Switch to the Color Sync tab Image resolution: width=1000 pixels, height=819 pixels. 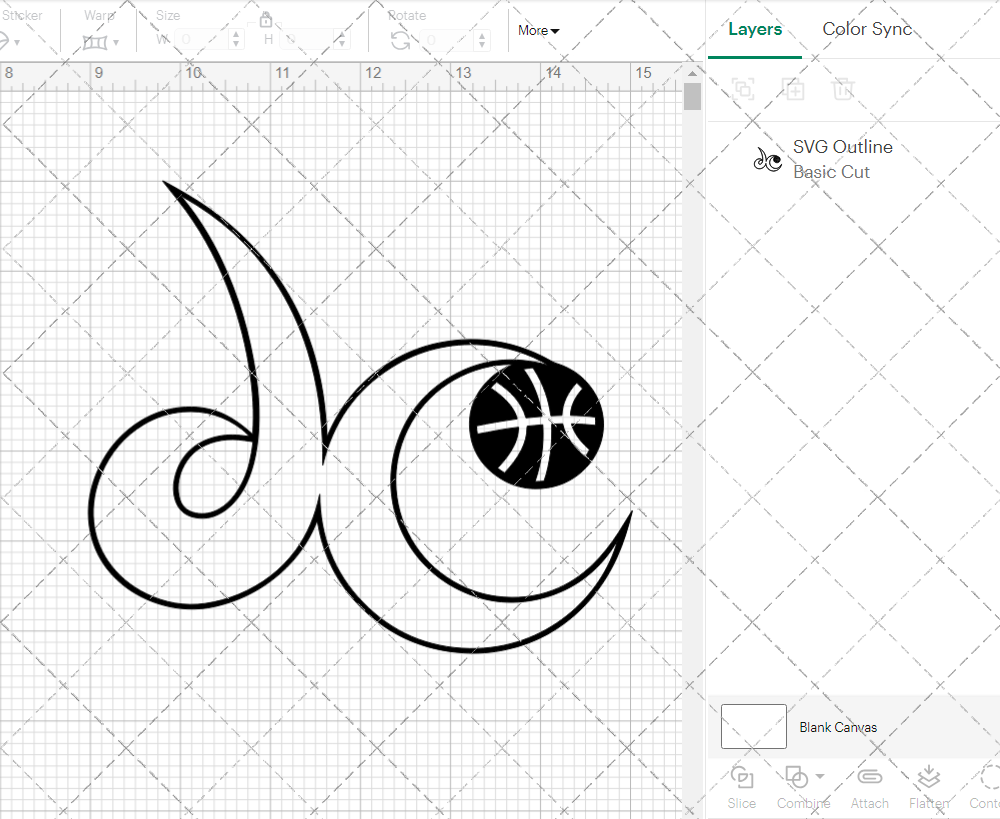coord(867,29)
